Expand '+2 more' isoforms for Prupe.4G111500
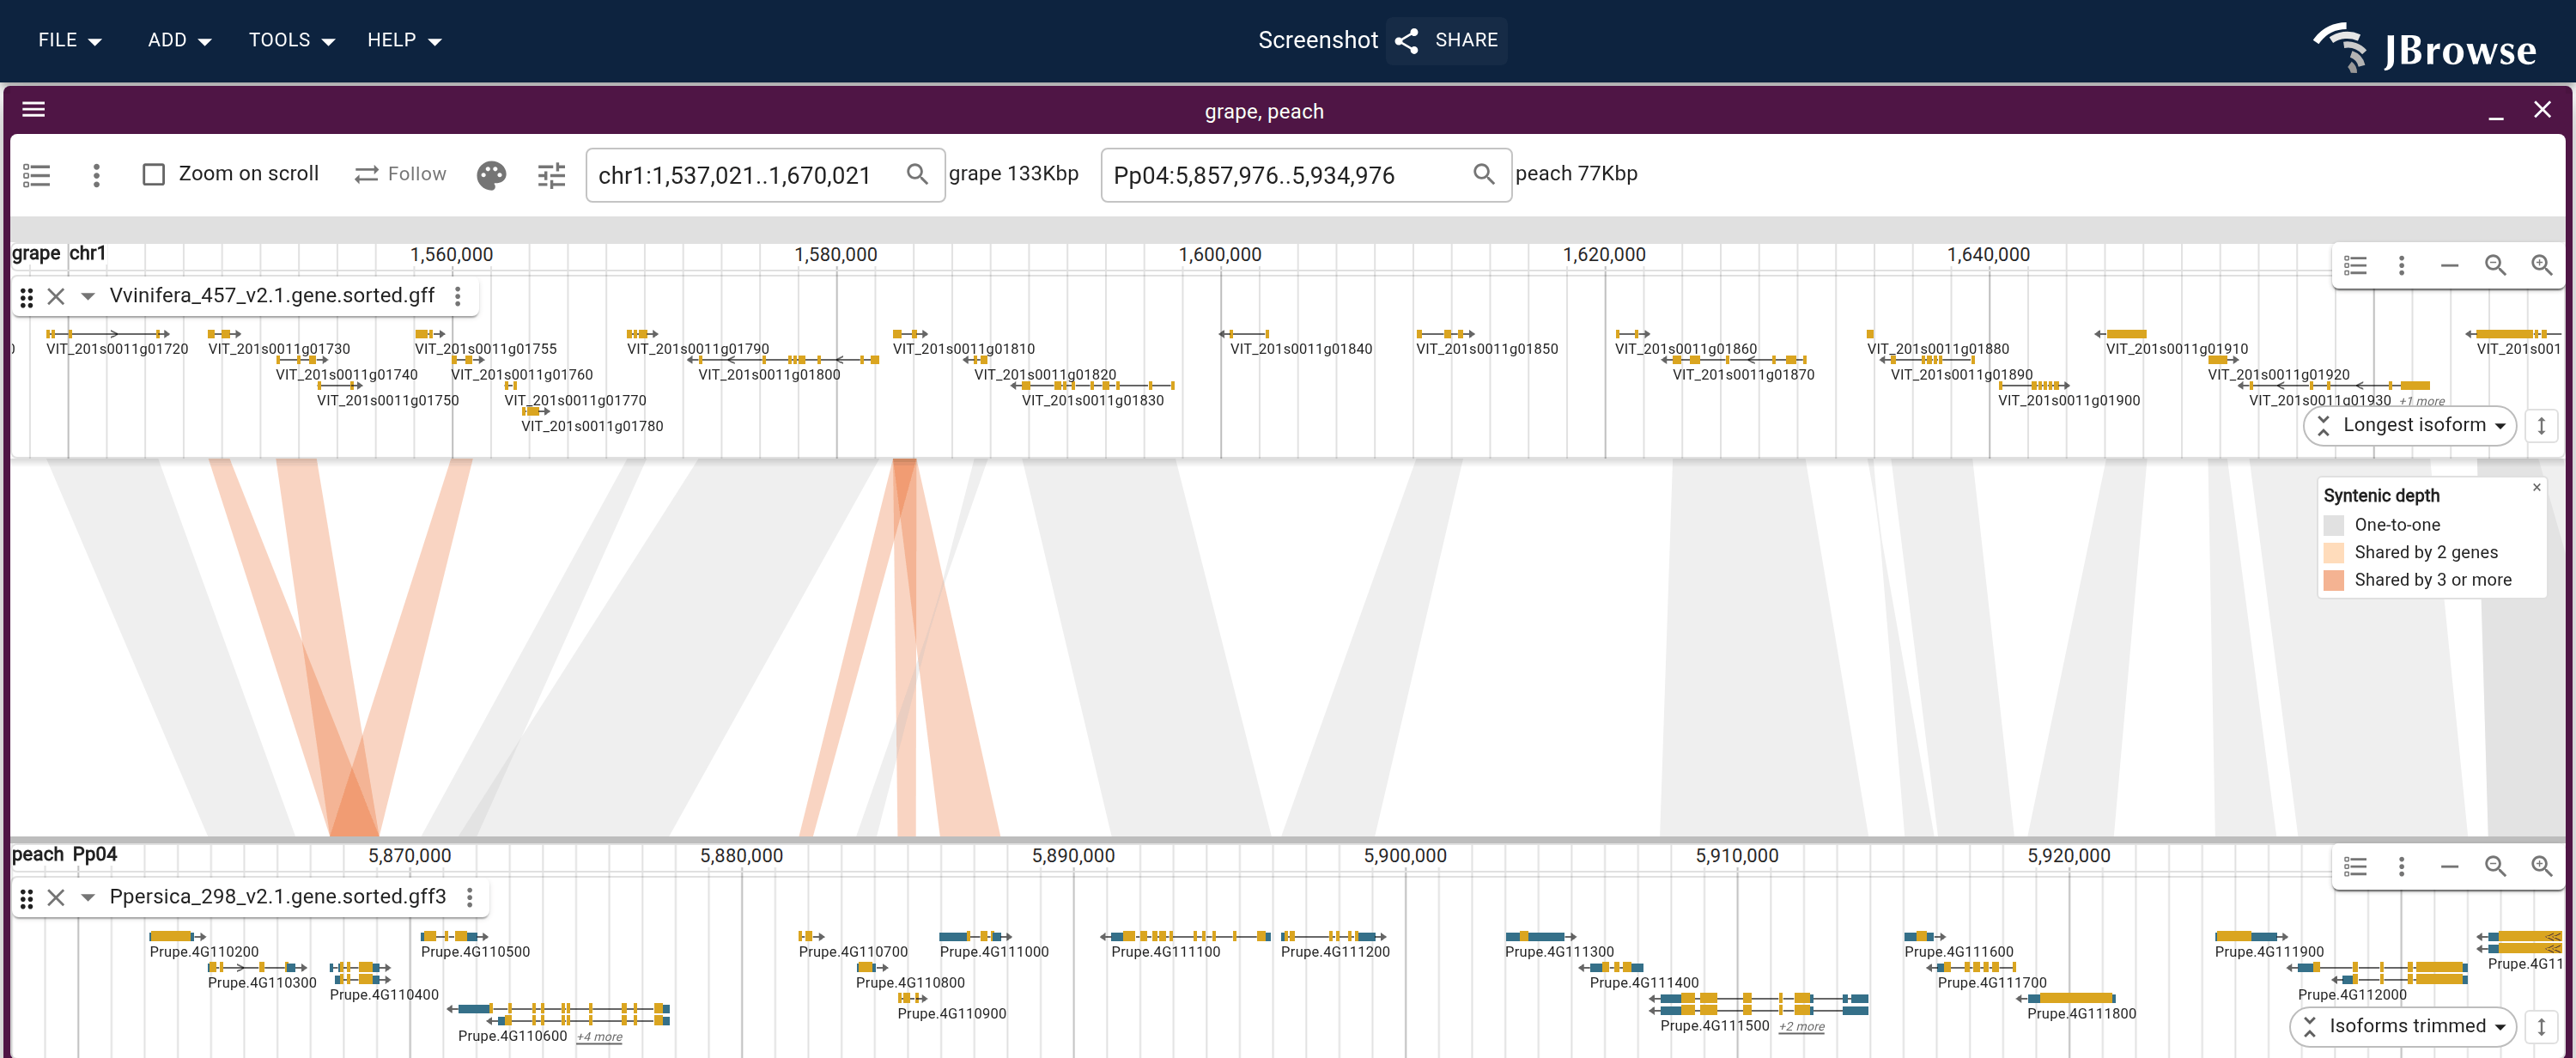Image resolution: width=2576 pixels, height=1058 pixels. [1801, 1027]
